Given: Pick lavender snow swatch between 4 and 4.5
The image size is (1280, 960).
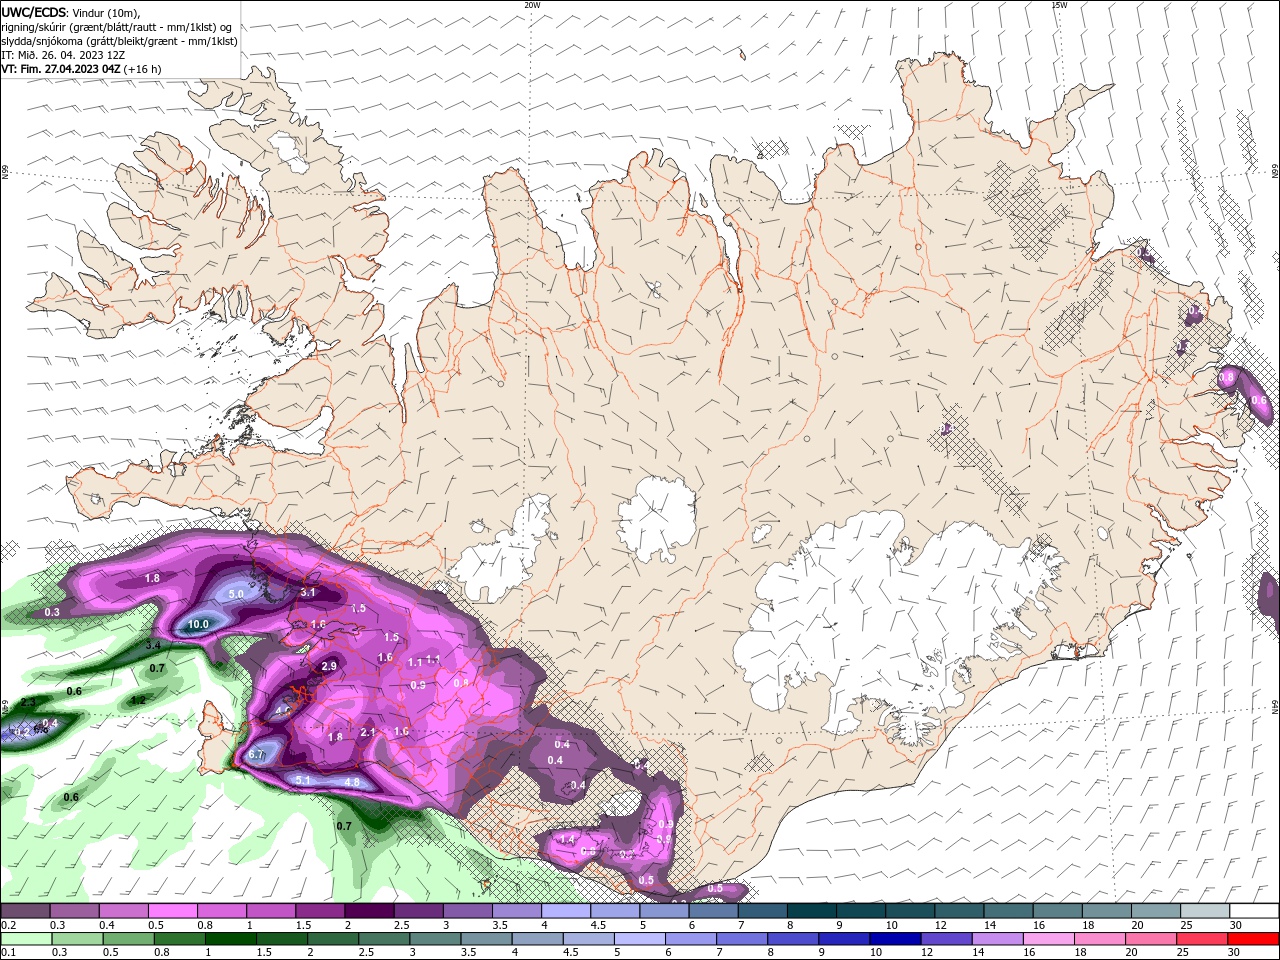Looking at the screenshot, I should 566,911.
